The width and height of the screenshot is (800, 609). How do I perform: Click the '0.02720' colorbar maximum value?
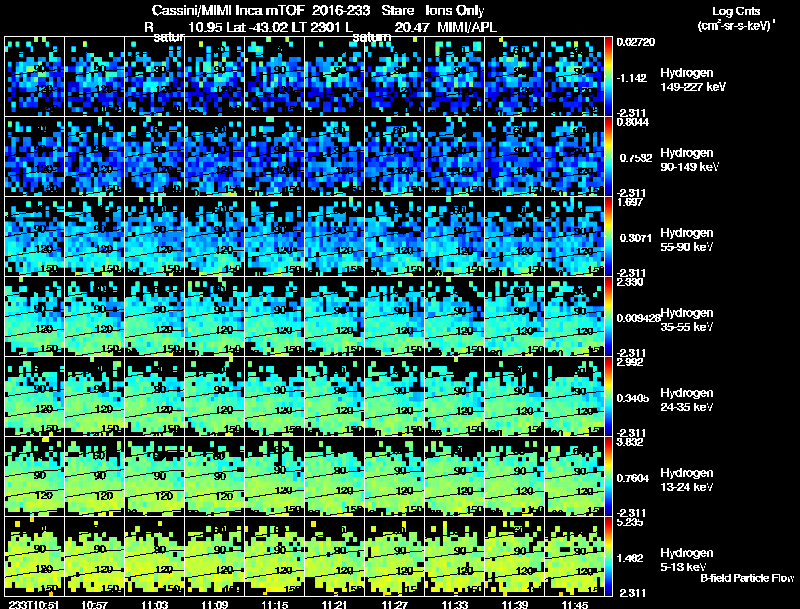[x=635, y=42]
